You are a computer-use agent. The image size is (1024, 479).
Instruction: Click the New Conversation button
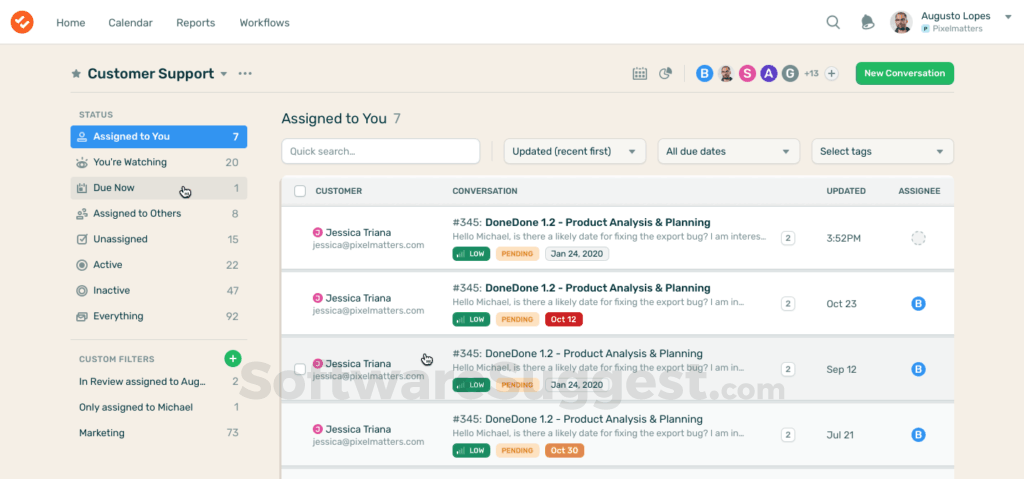[x=904, y=73]
